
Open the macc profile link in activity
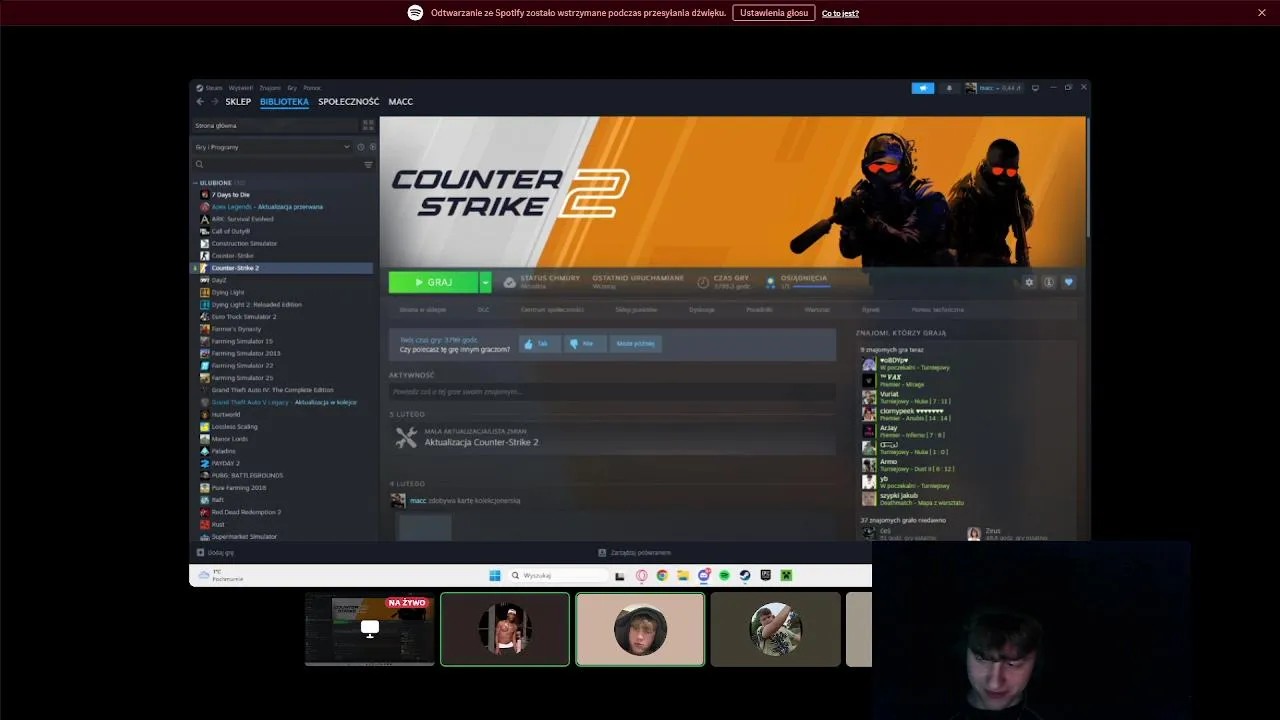(418, 501)
